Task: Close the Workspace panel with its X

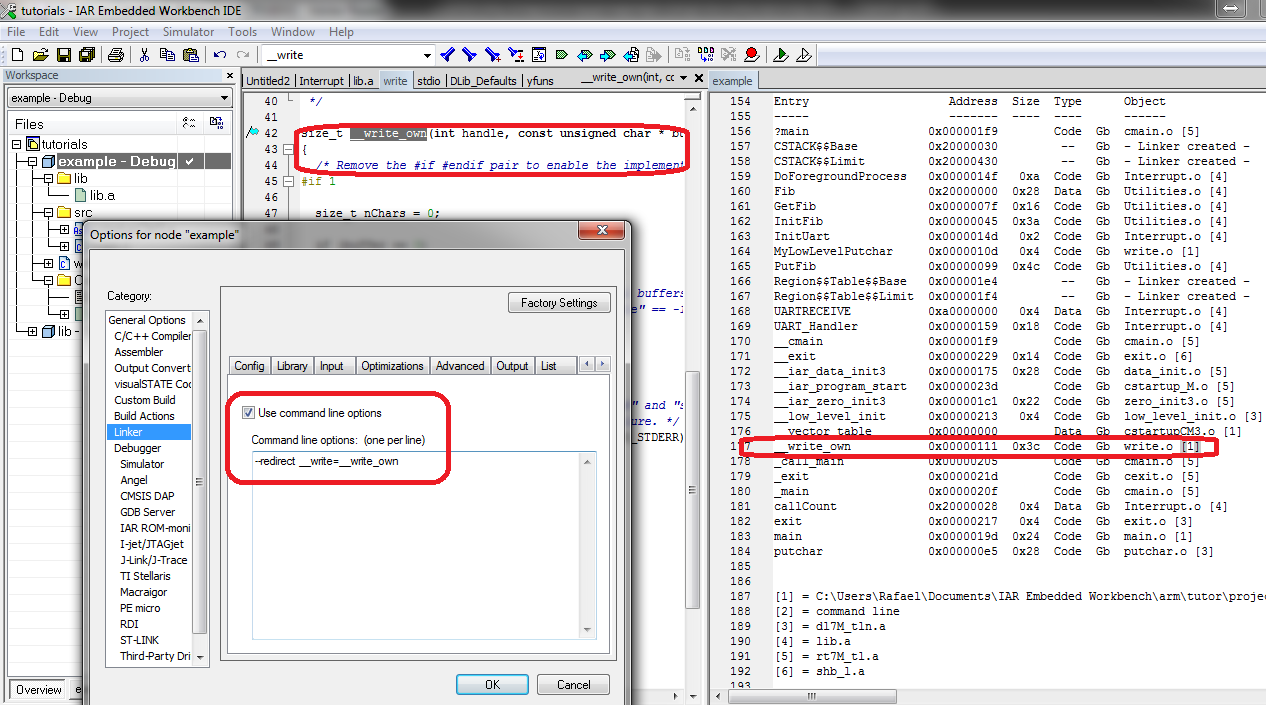Action: click(229, 76)
